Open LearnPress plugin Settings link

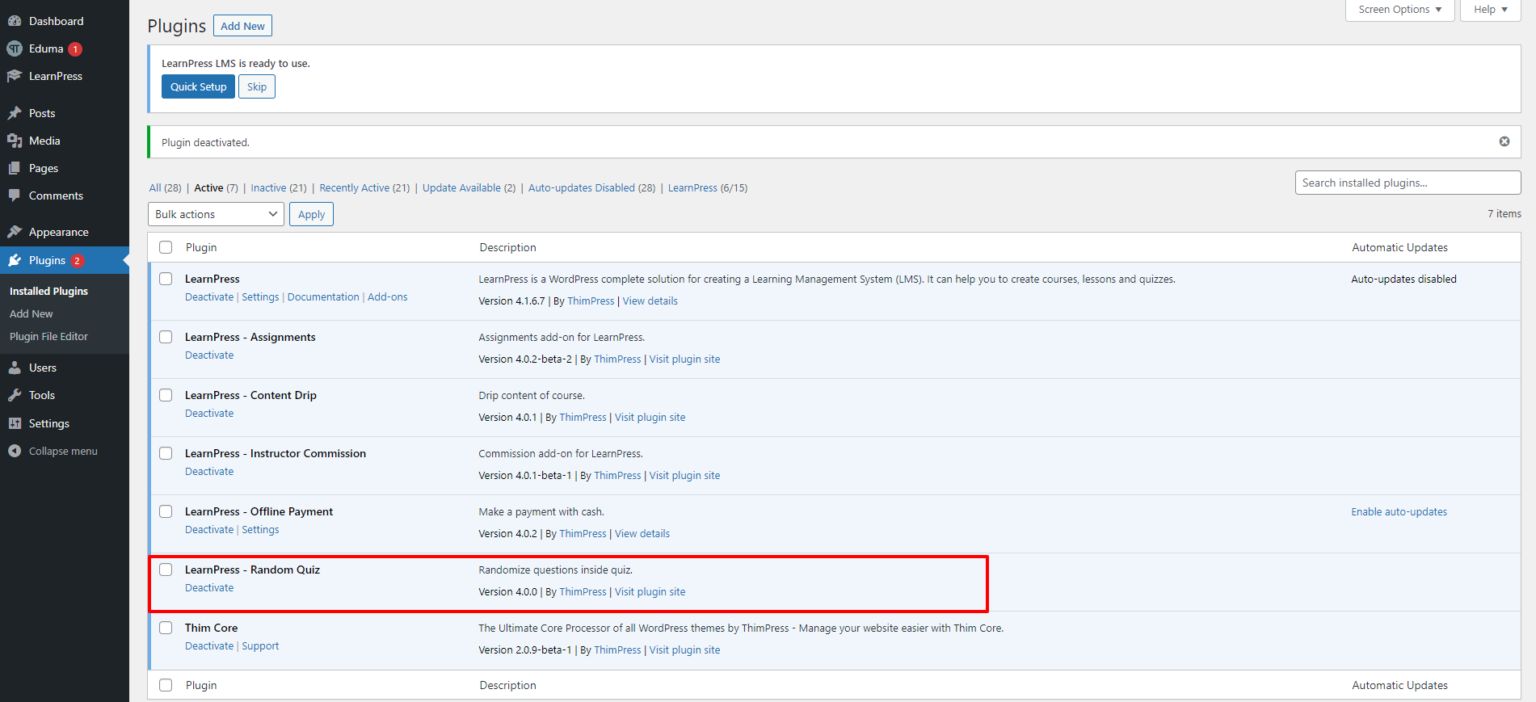click(x=260, y=297)
